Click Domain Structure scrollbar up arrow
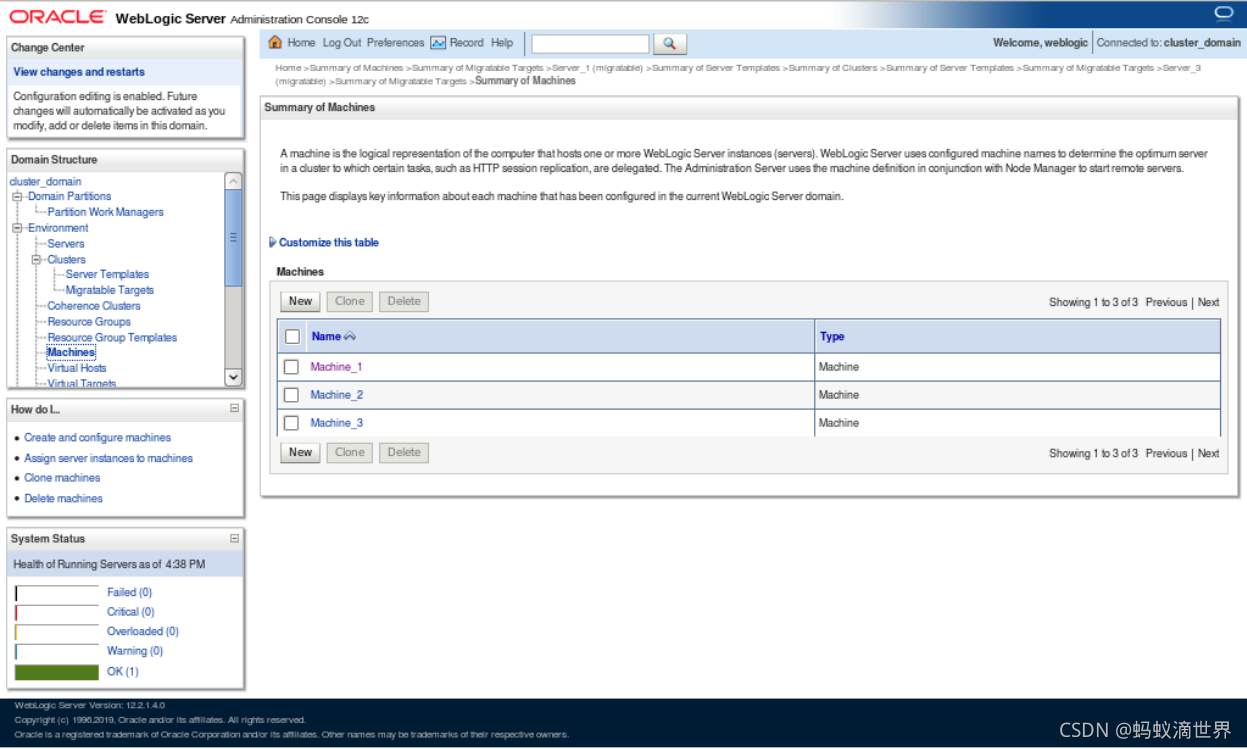1247x749 pixels. [x=233, y=181]
